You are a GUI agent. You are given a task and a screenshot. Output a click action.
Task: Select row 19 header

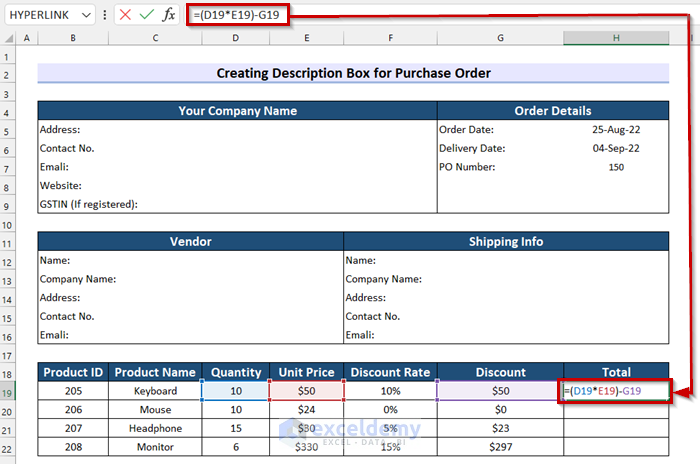7,393
